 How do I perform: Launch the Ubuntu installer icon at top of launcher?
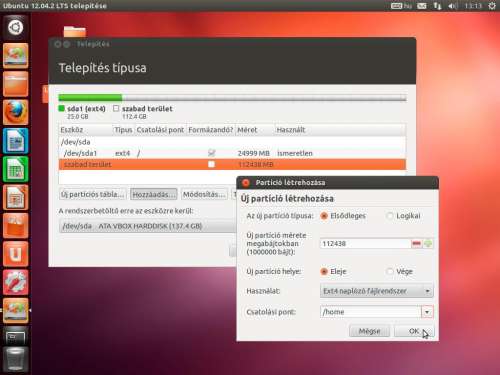tap(15, 56)
